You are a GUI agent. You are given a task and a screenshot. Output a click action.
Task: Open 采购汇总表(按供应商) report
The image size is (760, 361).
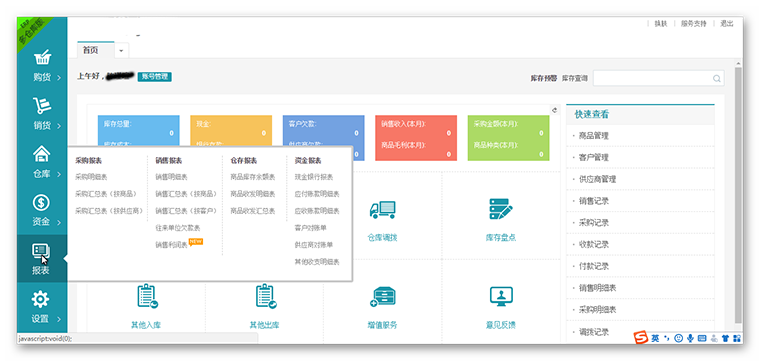click(x=110, y=211)
